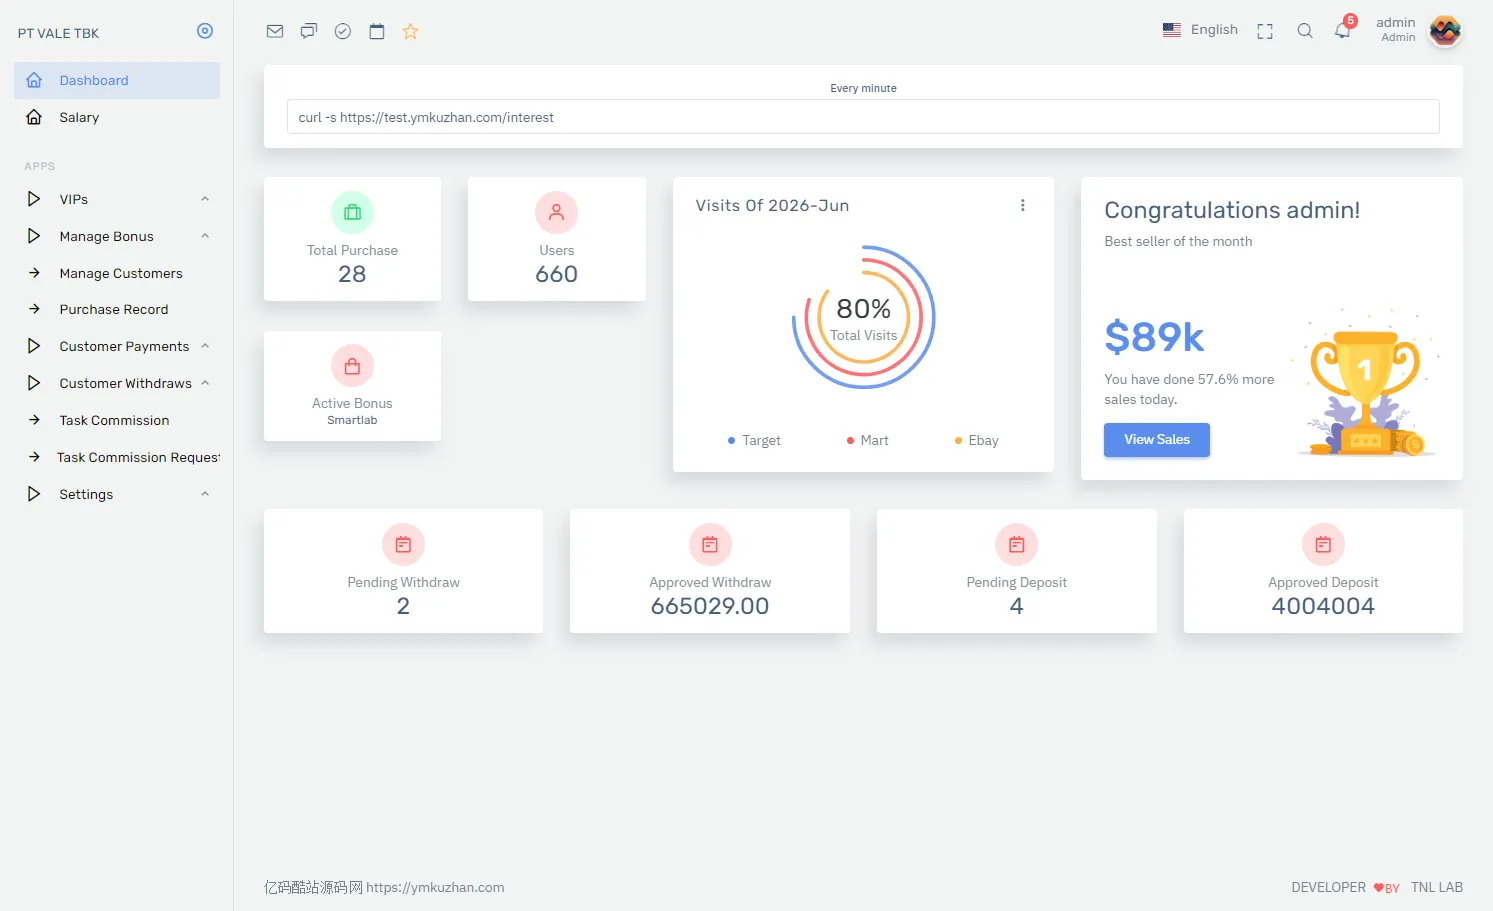Open the English language dropdown
The width and height of the screenshot is (1493, 911).
point(1200,30)
